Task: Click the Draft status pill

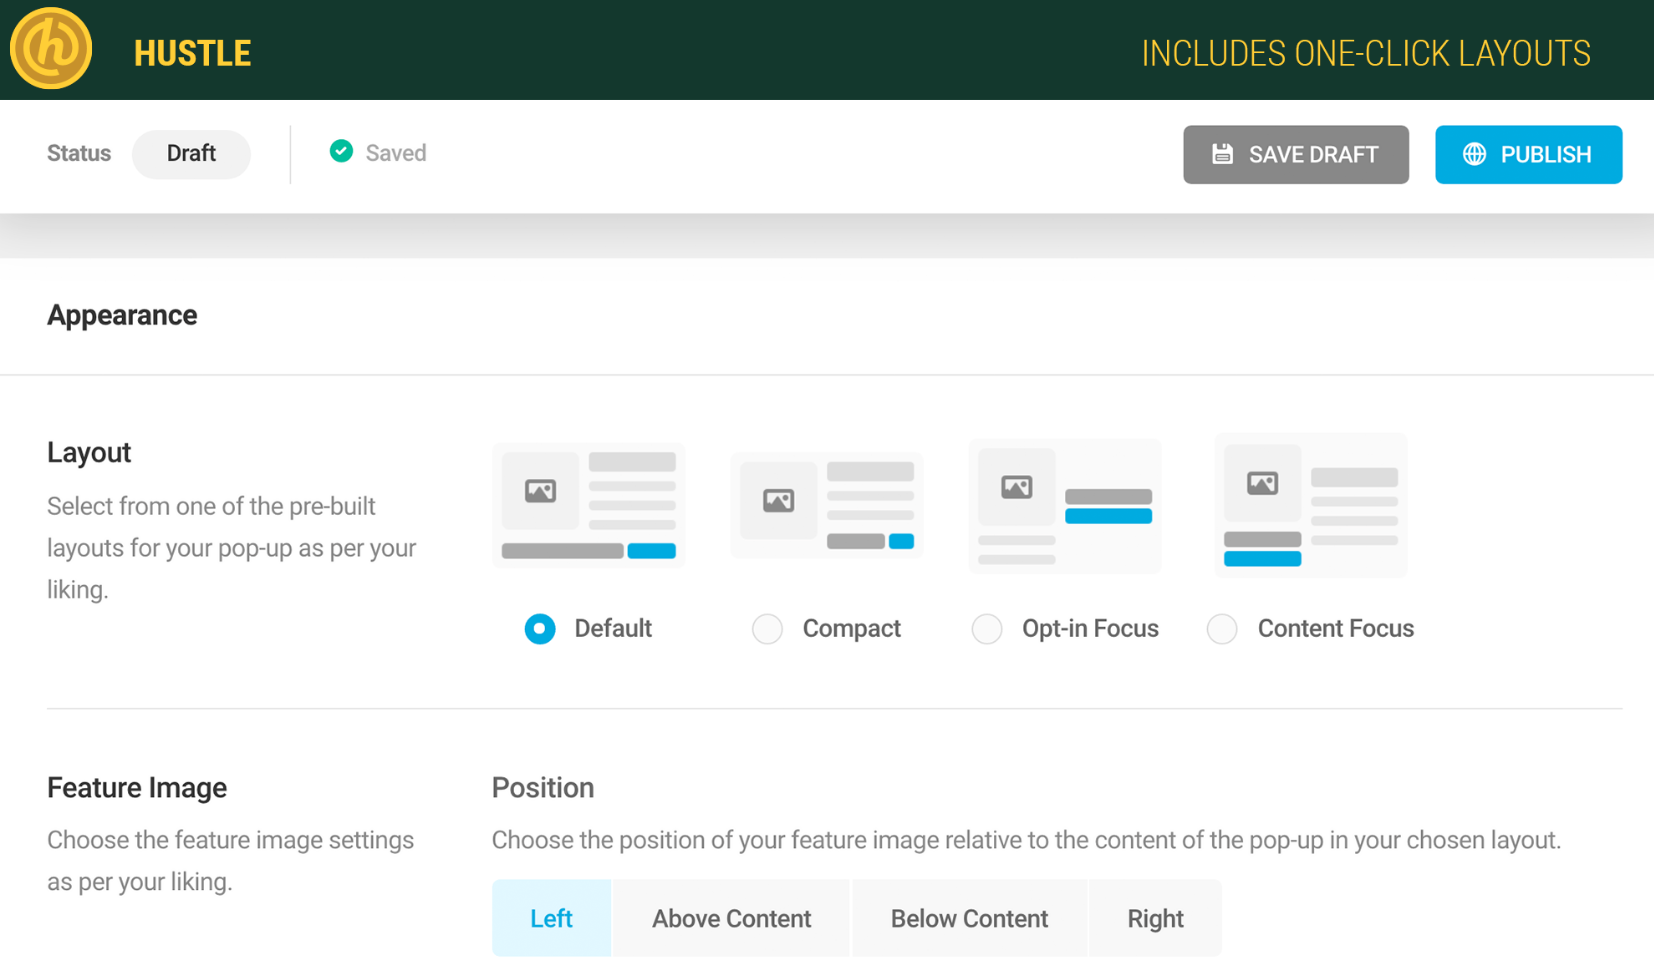Action: tap(191, 154)
